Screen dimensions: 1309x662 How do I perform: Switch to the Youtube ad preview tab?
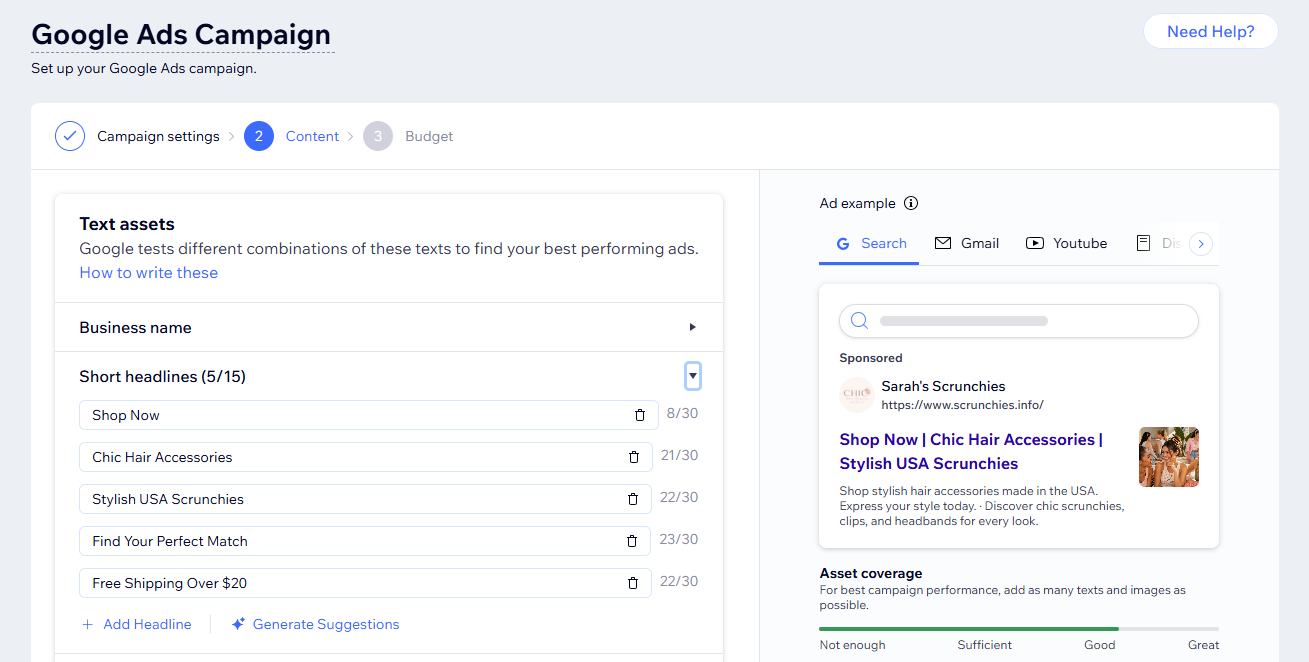(1066, 243)
